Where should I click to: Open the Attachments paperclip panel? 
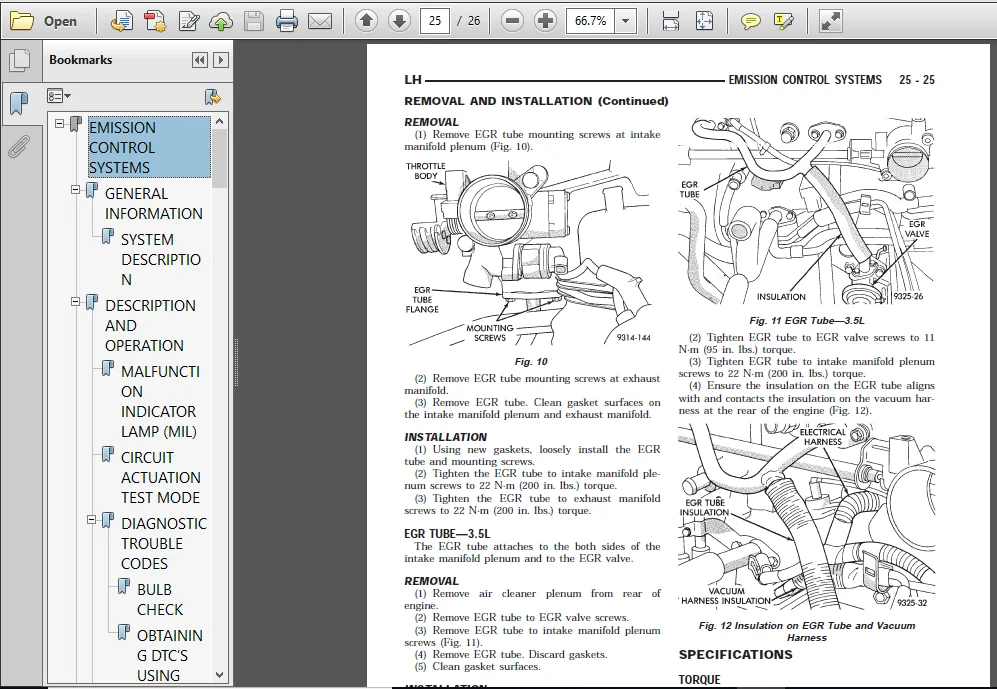(19, 146)
